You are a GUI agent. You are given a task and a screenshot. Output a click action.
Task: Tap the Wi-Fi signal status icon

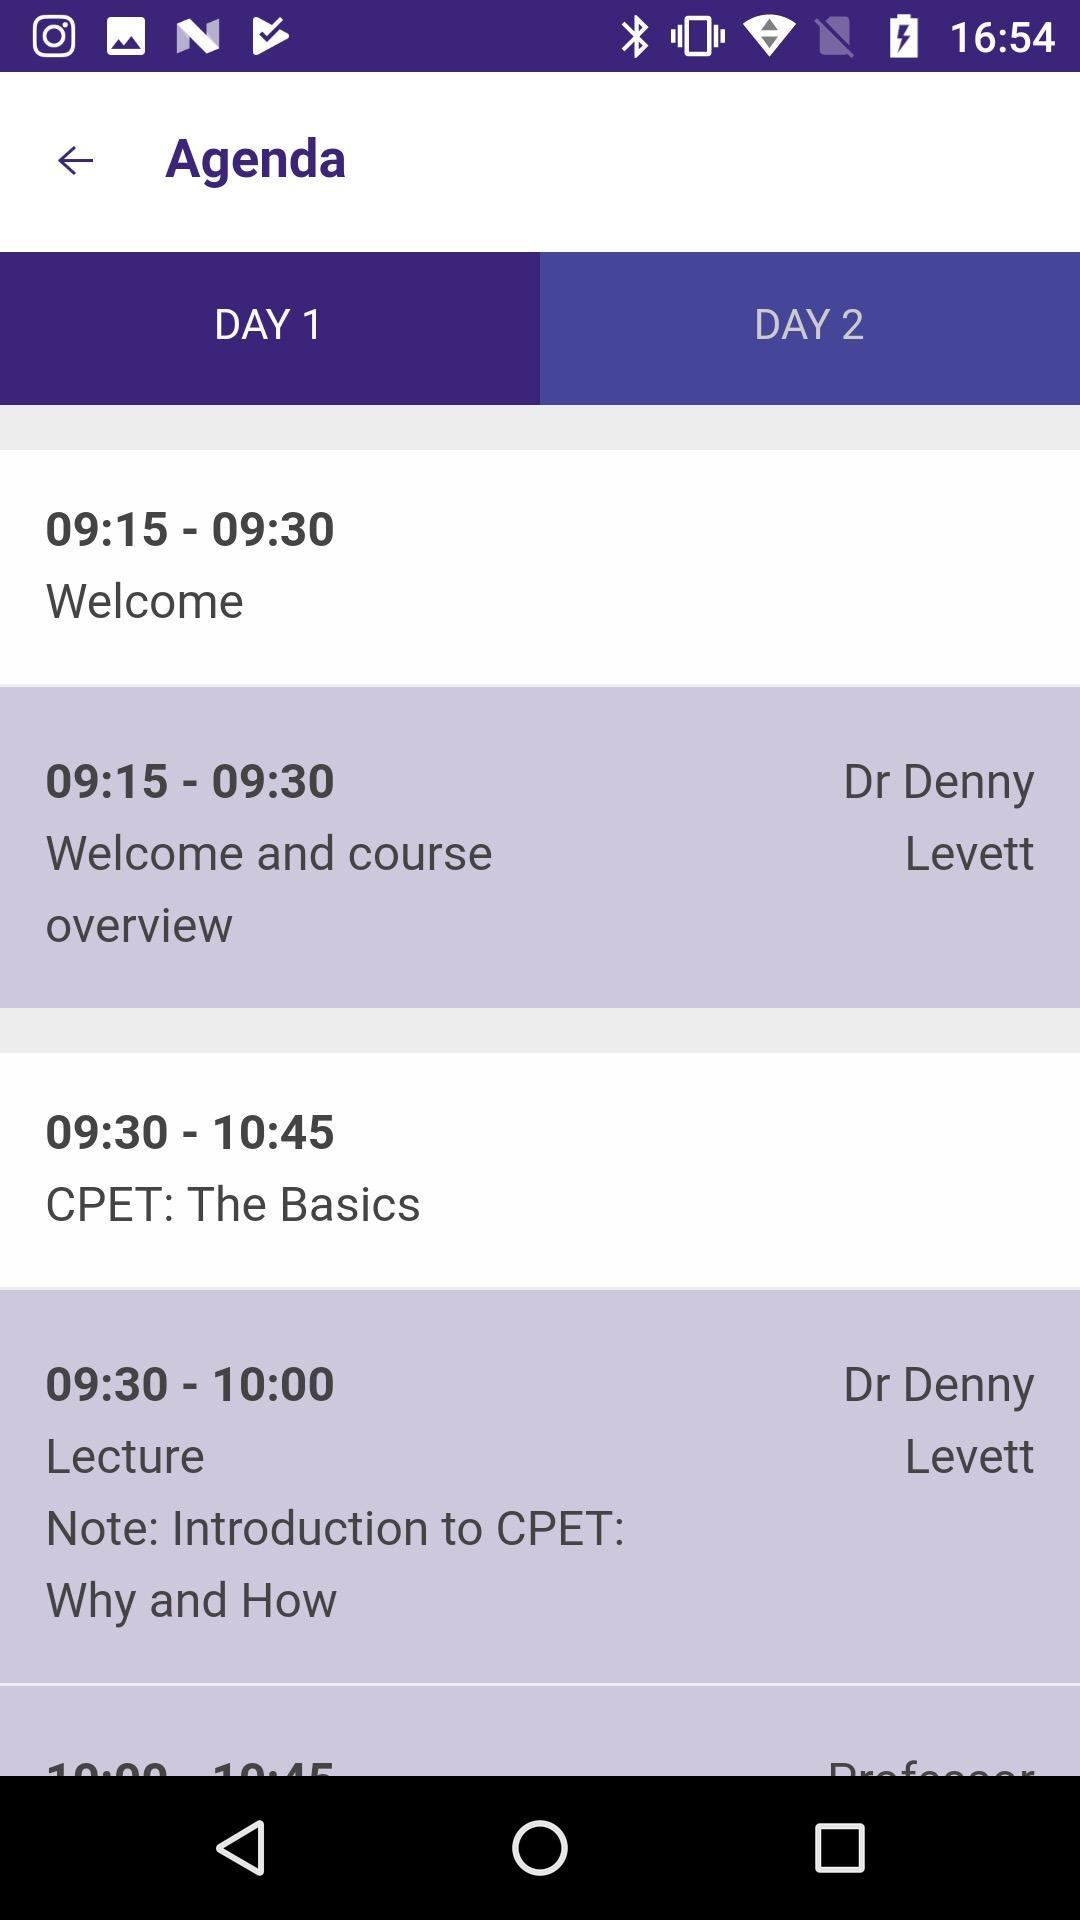click(x=768, y=36)
